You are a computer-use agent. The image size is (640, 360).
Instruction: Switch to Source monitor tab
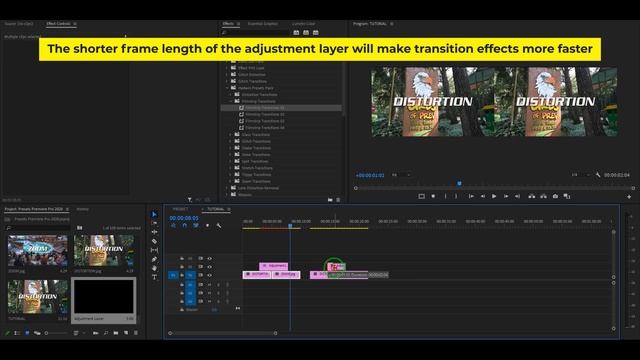tap(19, 24)
